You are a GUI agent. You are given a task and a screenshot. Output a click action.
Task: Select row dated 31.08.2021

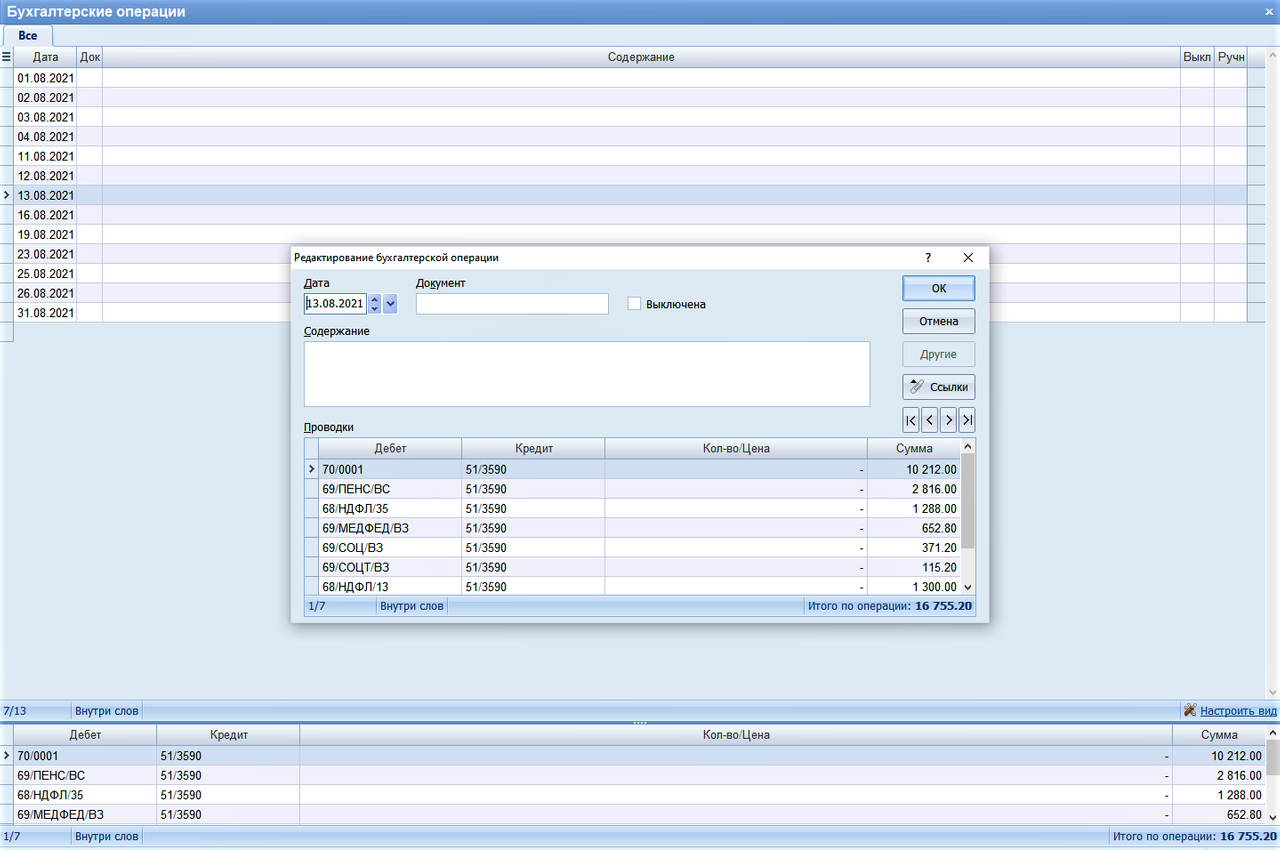pos(631,312)
